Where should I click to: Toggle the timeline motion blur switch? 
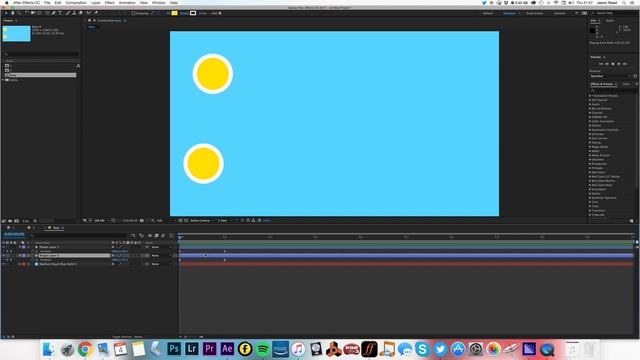point(163,236)
